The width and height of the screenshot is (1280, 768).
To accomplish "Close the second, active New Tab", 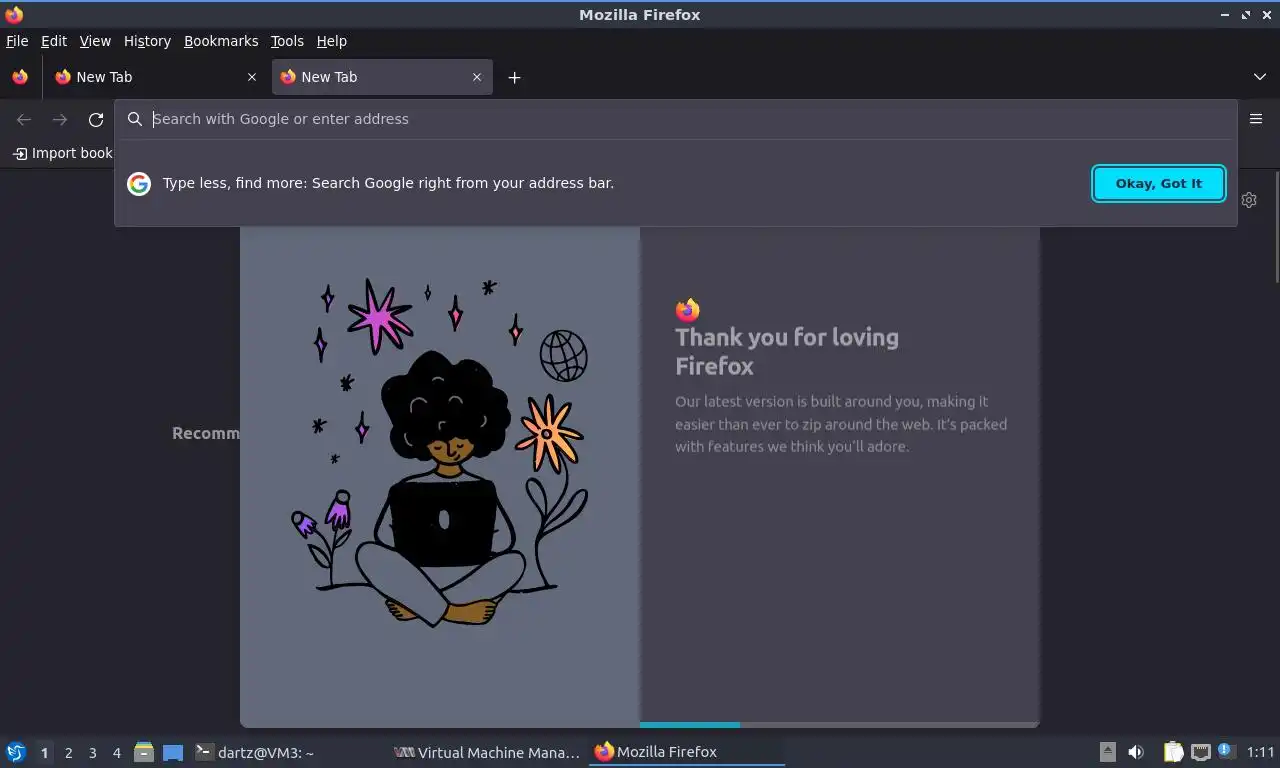I will pos(477,77).
